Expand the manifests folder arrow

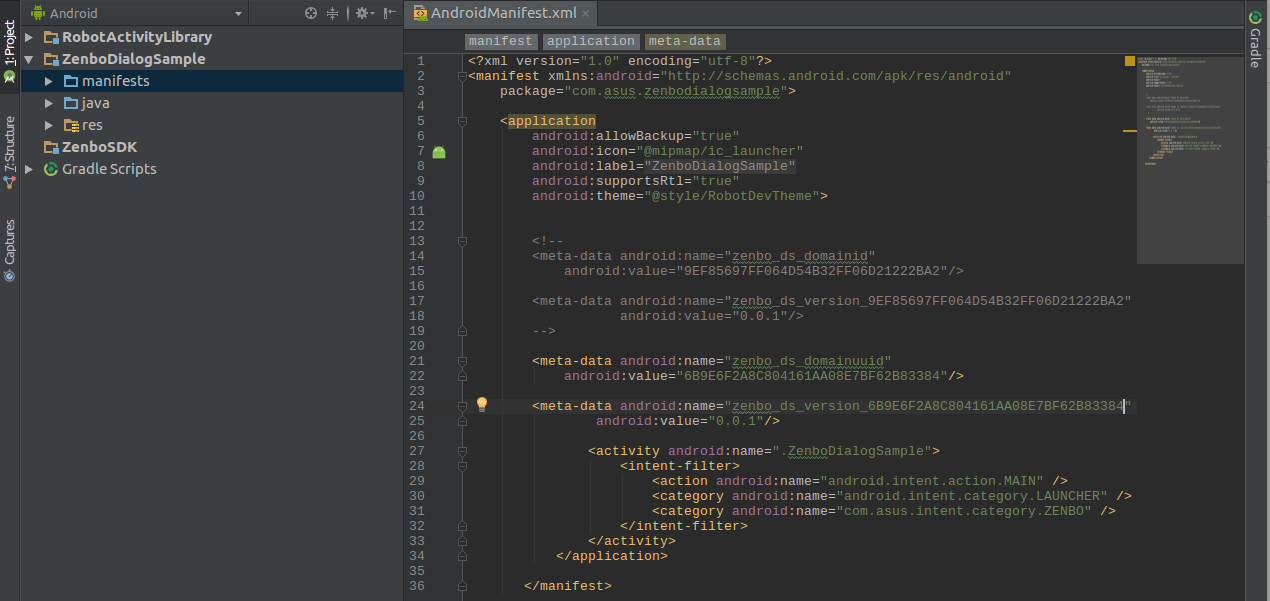[49, 81]
